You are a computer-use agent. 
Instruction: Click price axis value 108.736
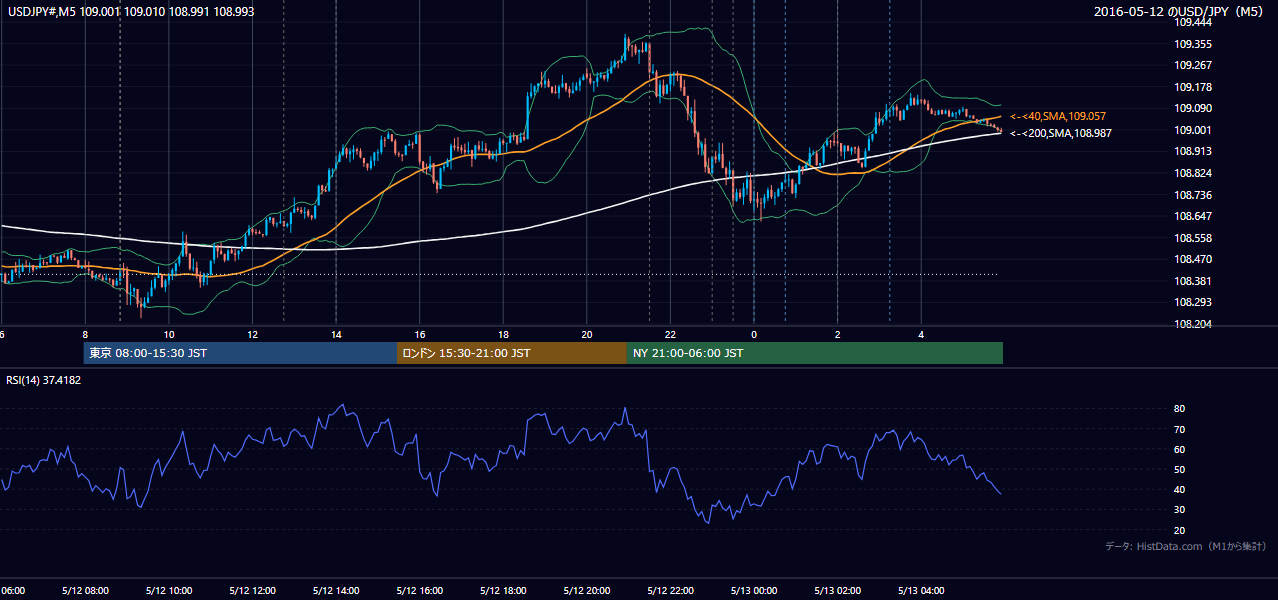coord(1193,195)
